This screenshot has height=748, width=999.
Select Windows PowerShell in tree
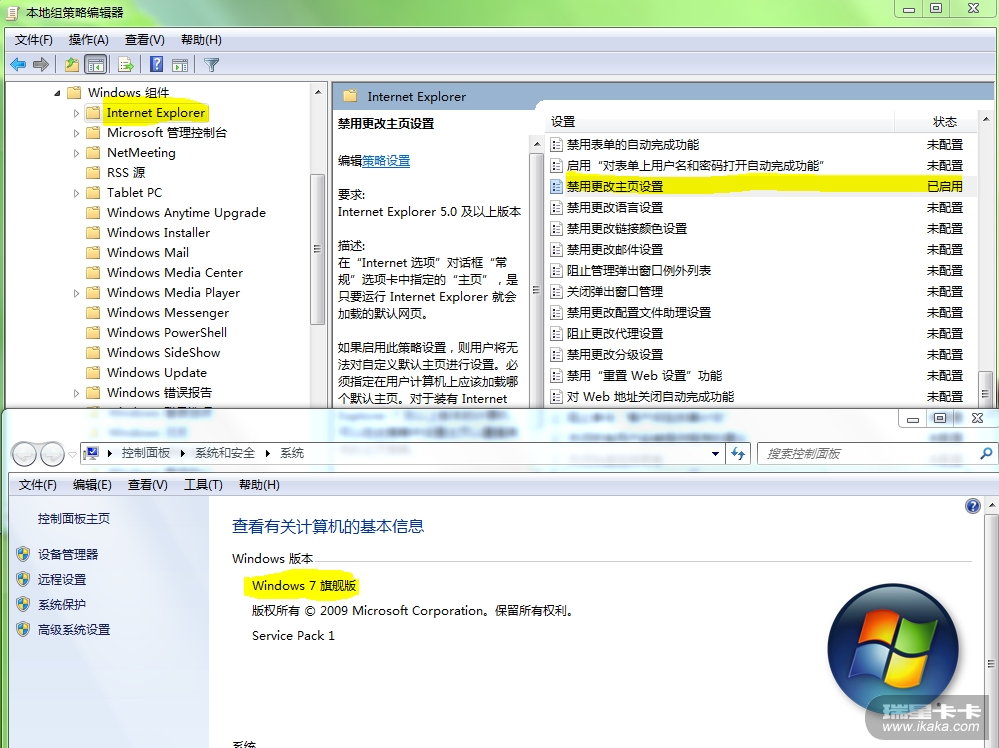[x=167, y=333]
